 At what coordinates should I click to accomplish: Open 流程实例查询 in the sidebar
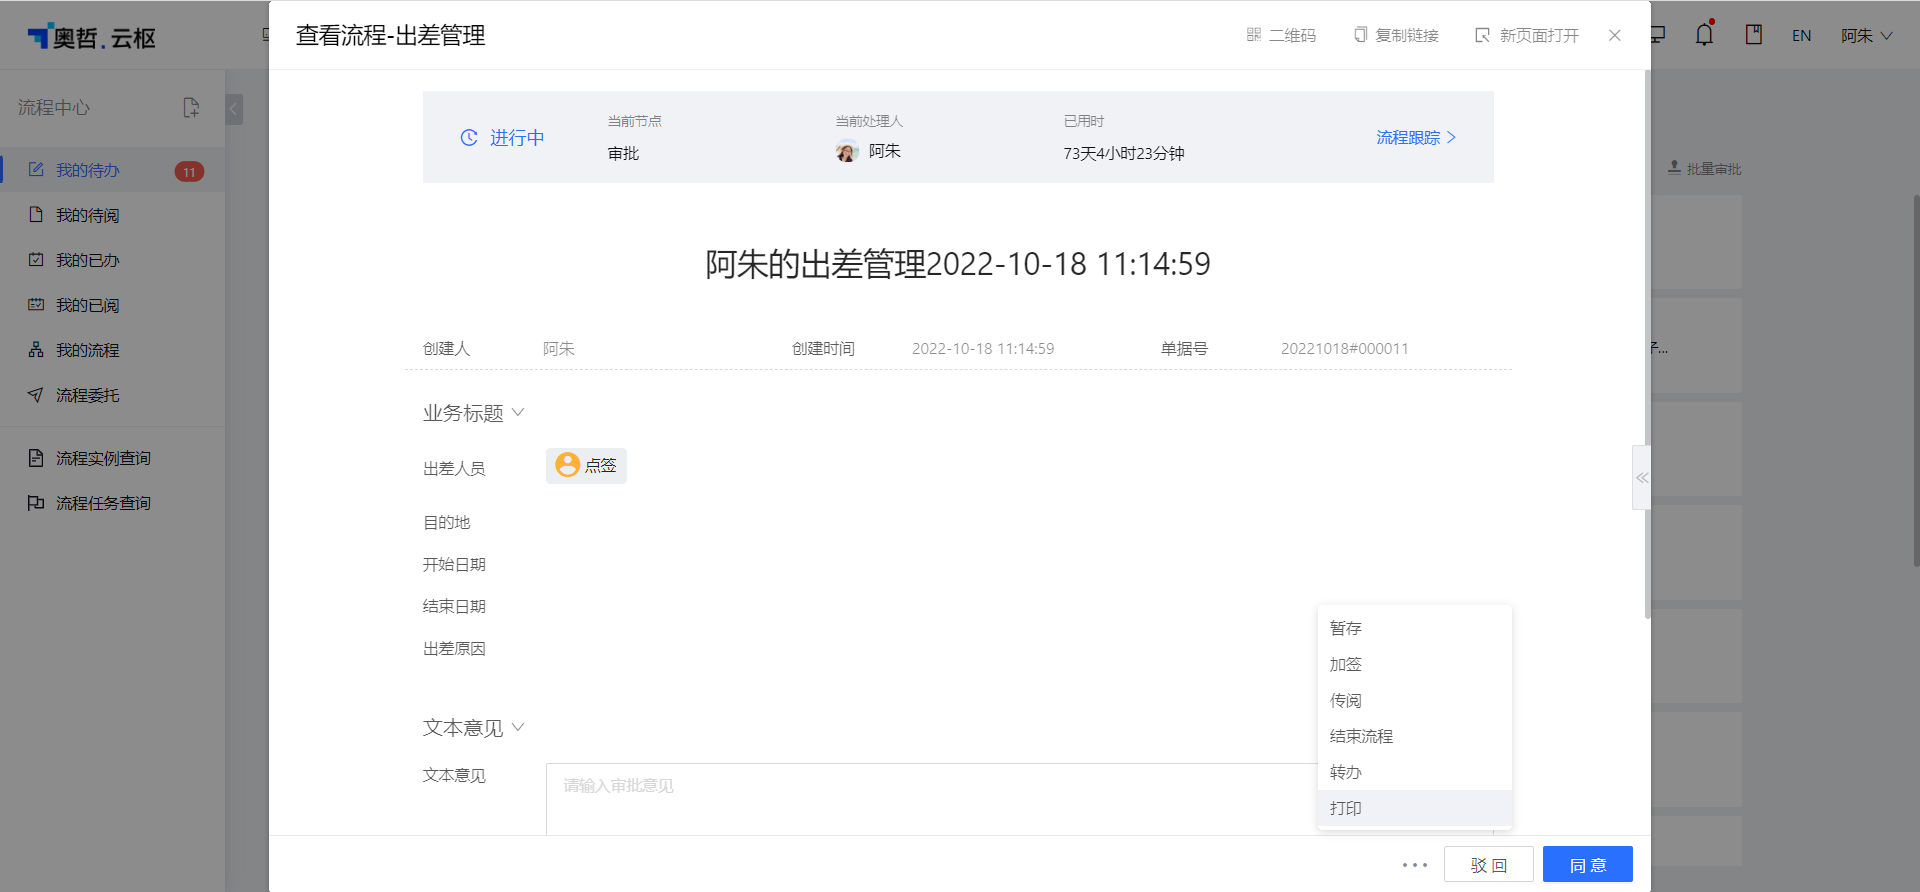coord(112,458)
